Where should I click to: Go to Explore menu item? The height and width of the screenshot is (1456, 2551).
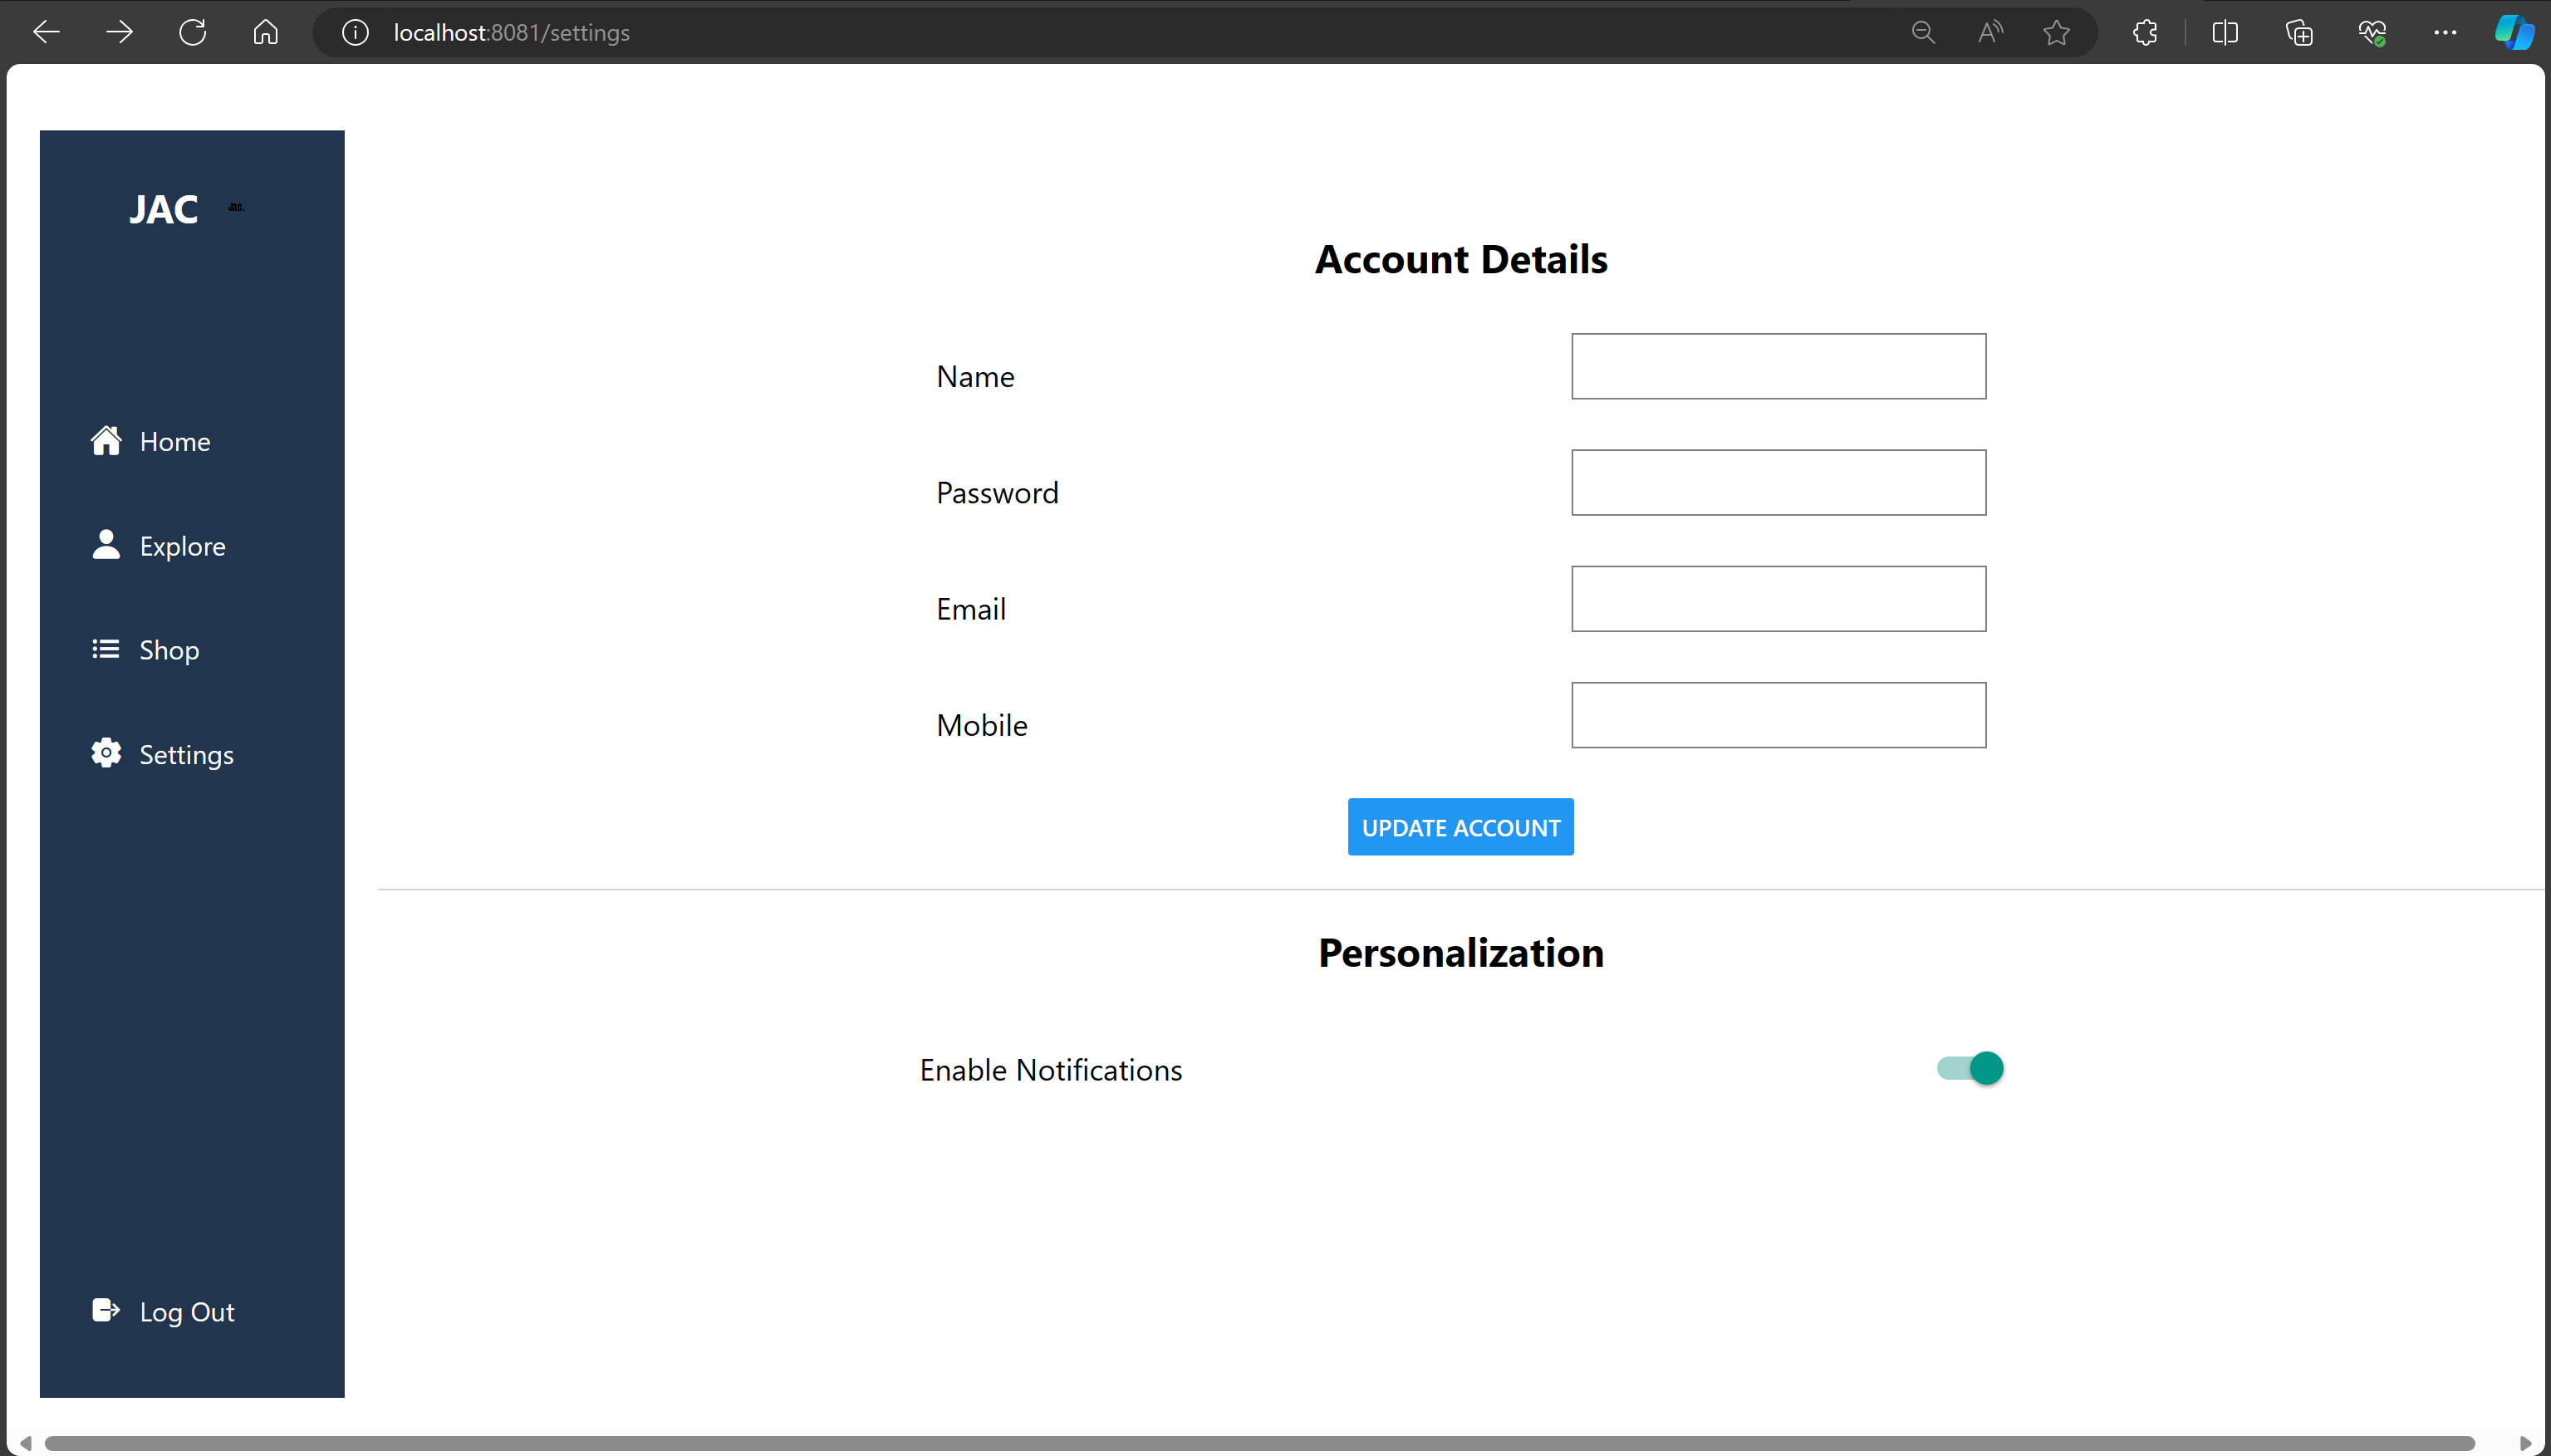[182, 546]
